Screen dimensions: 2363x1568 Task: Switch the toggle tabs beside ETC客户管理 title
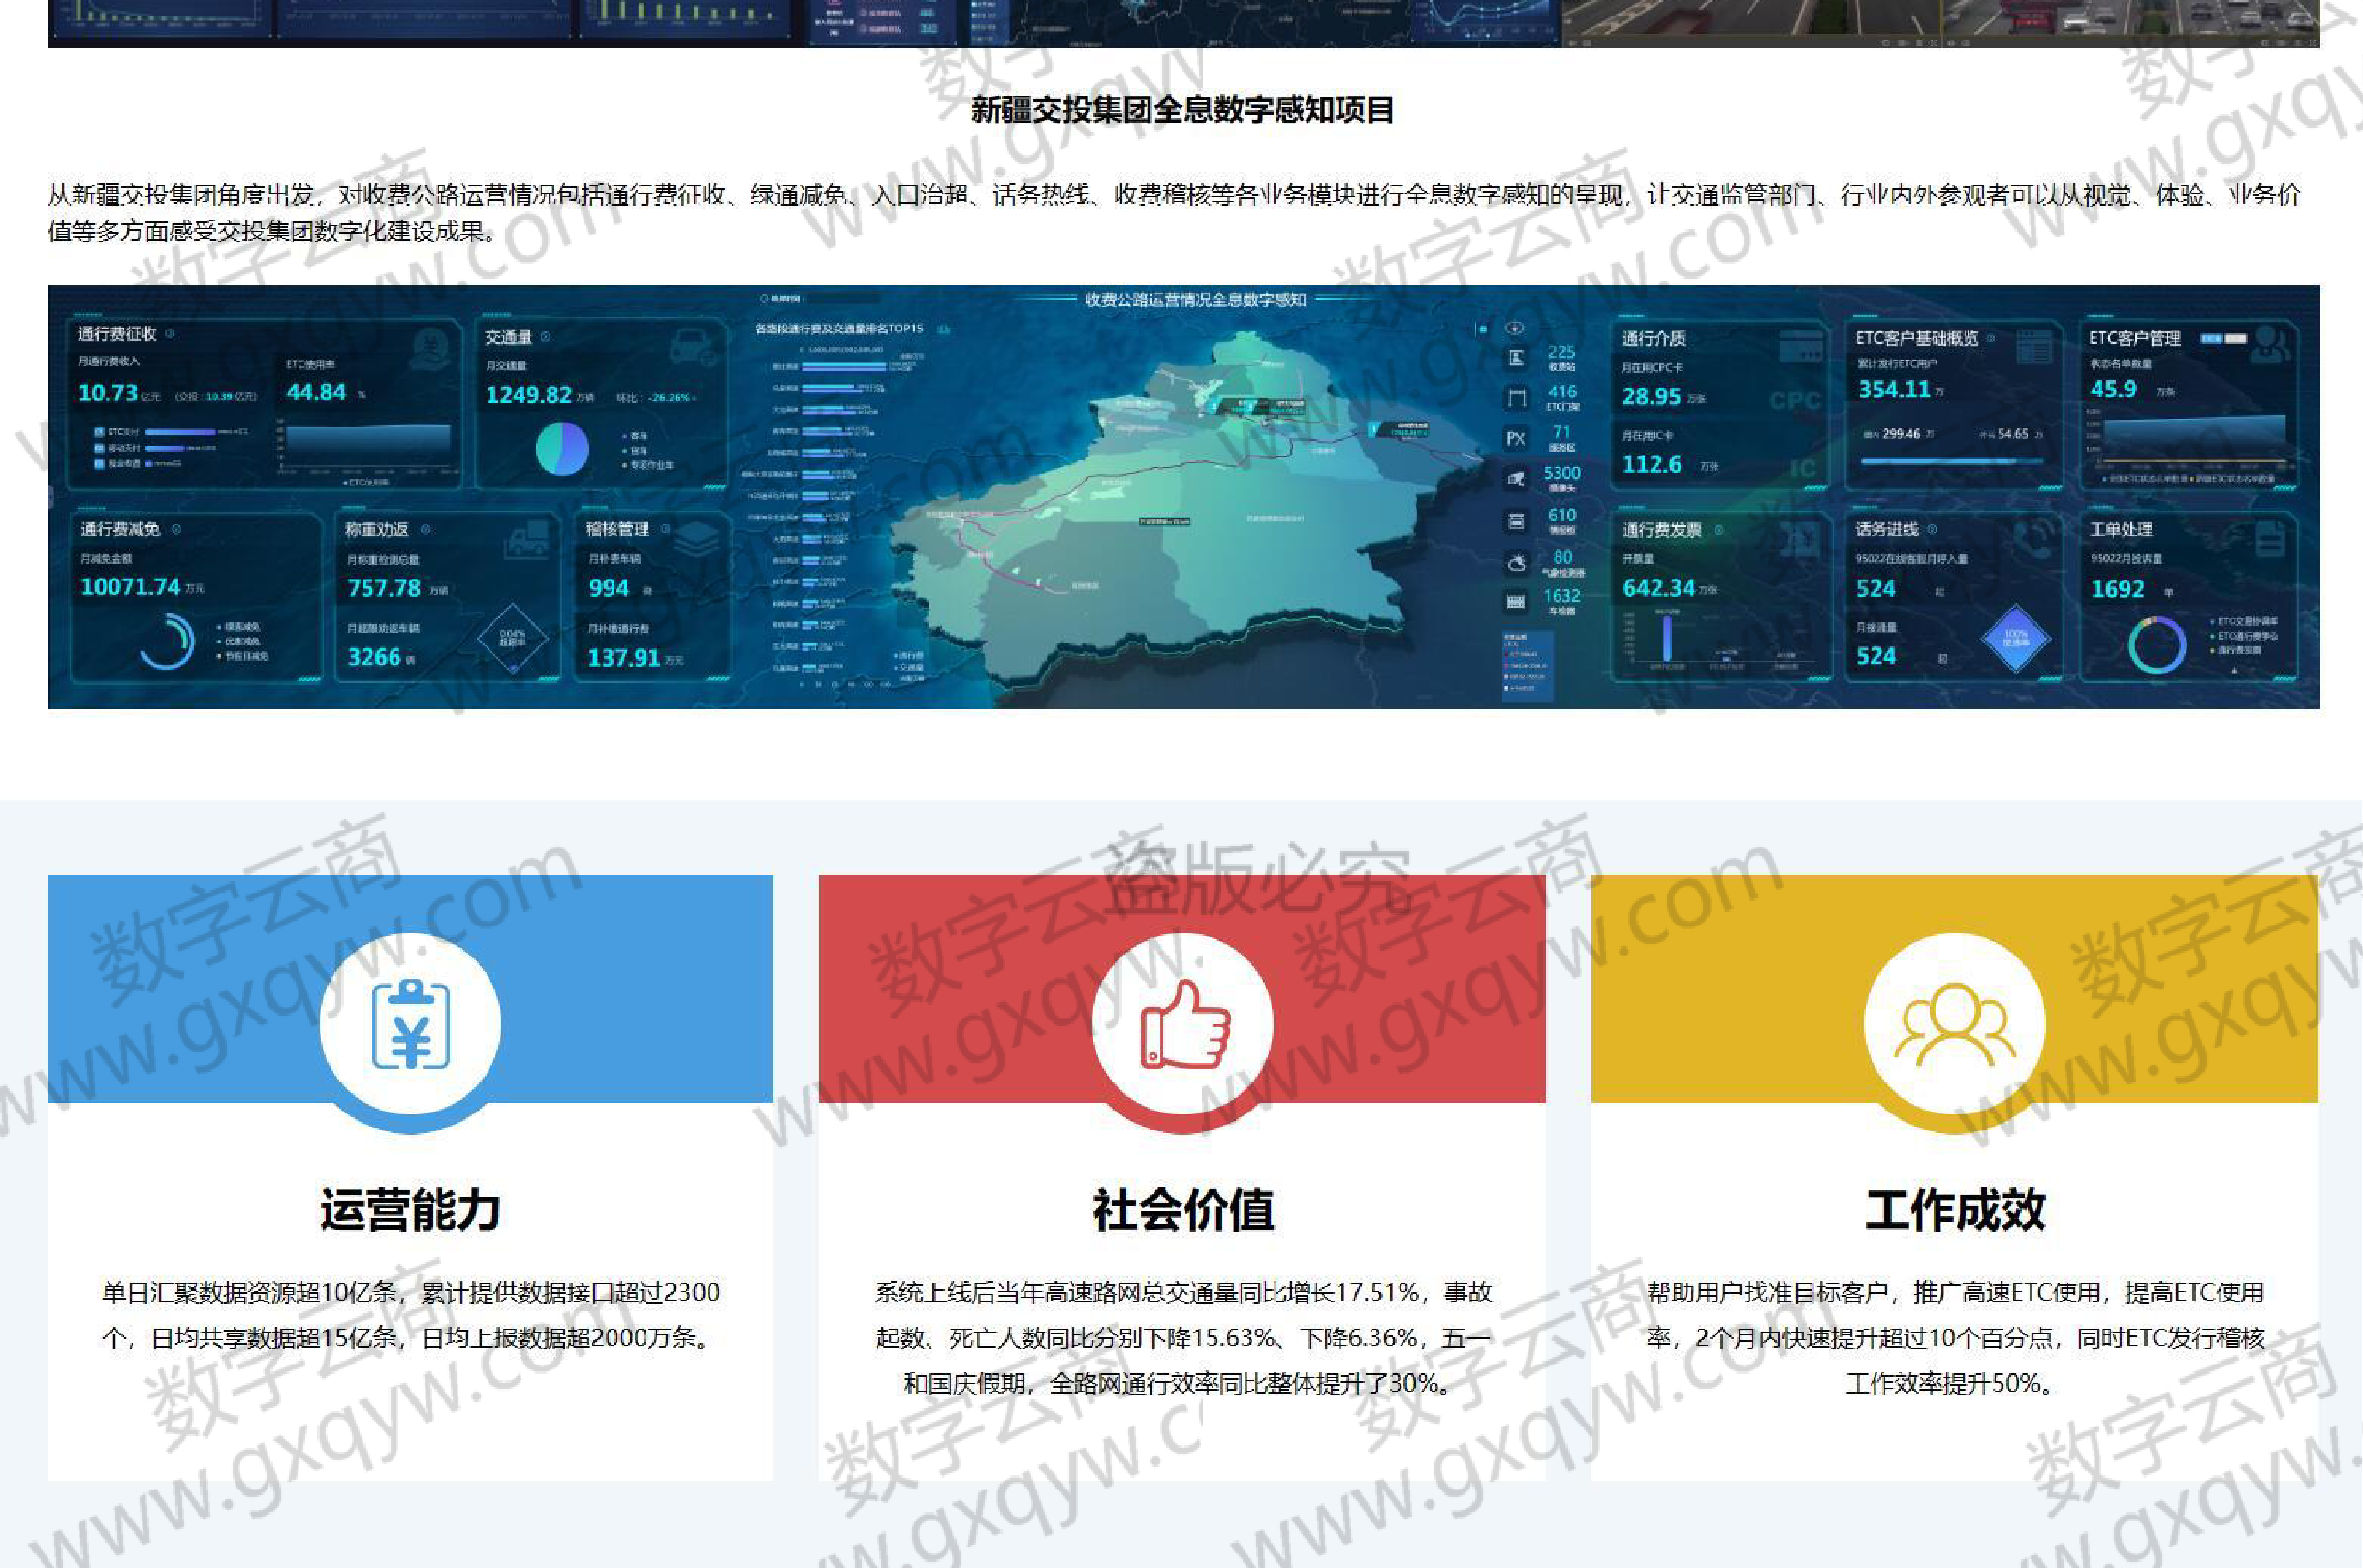[x=2224, y=339]
